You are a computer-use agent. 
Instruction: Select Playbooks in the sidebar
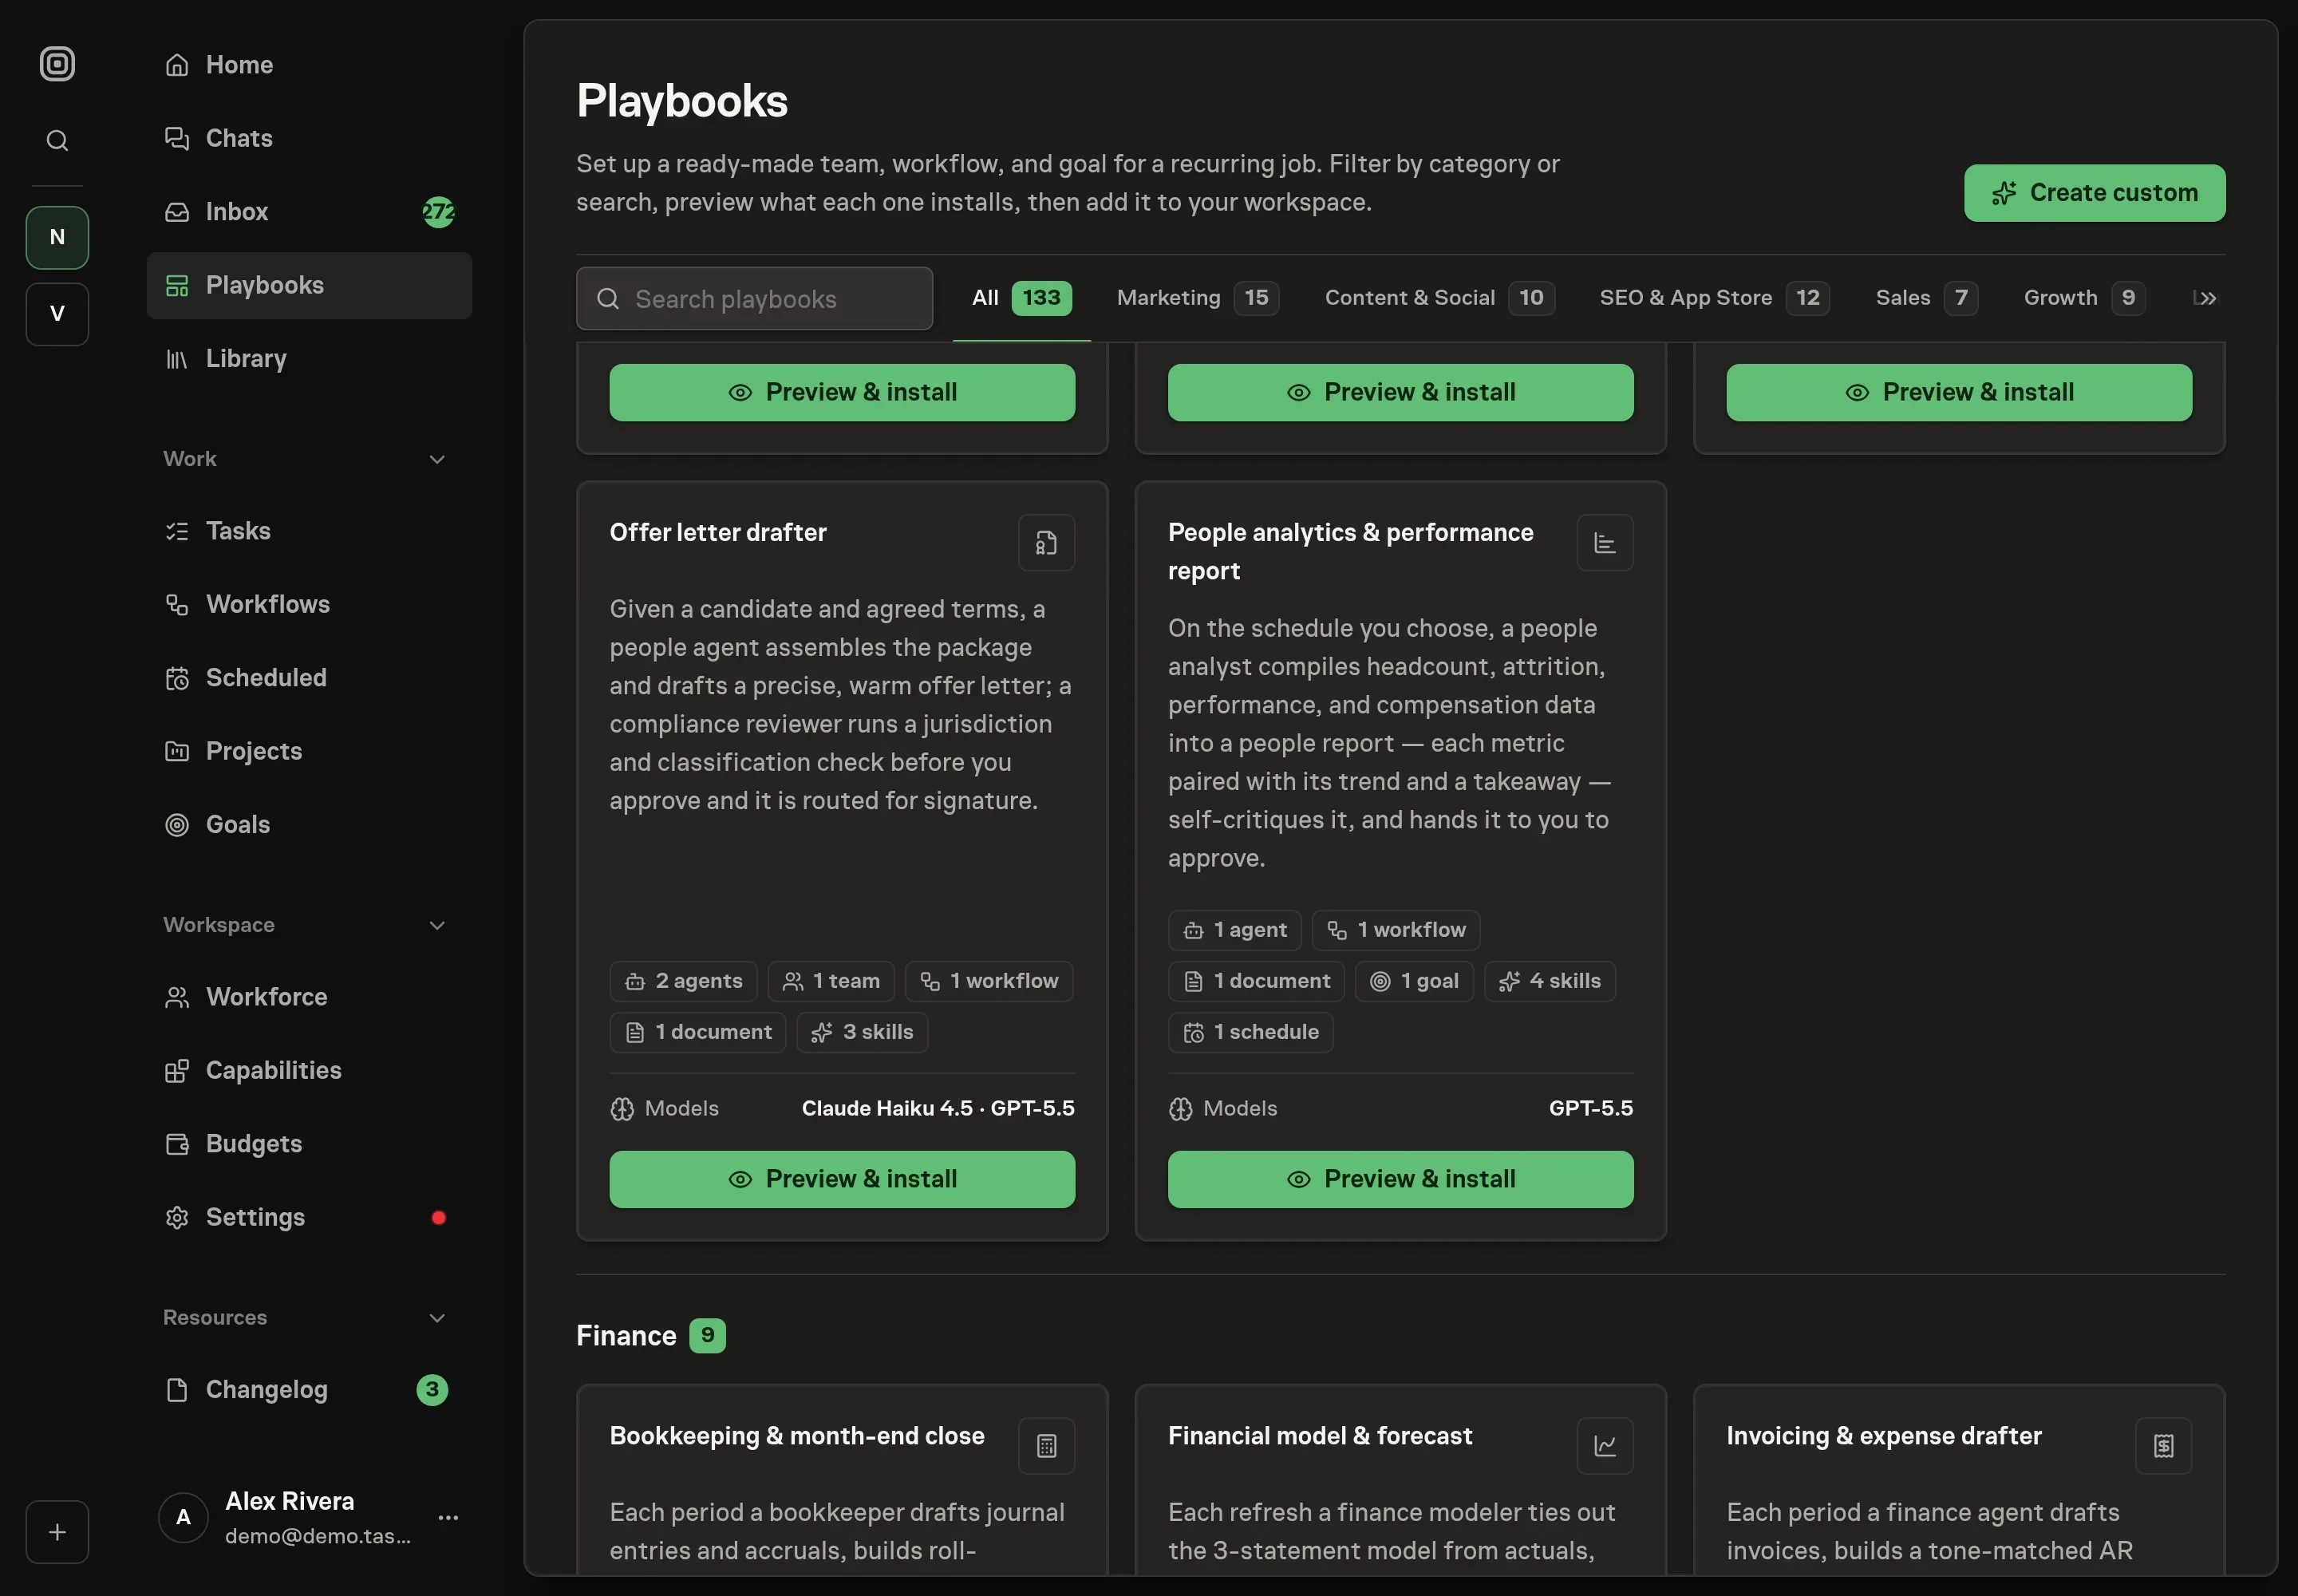pos(309,285)
